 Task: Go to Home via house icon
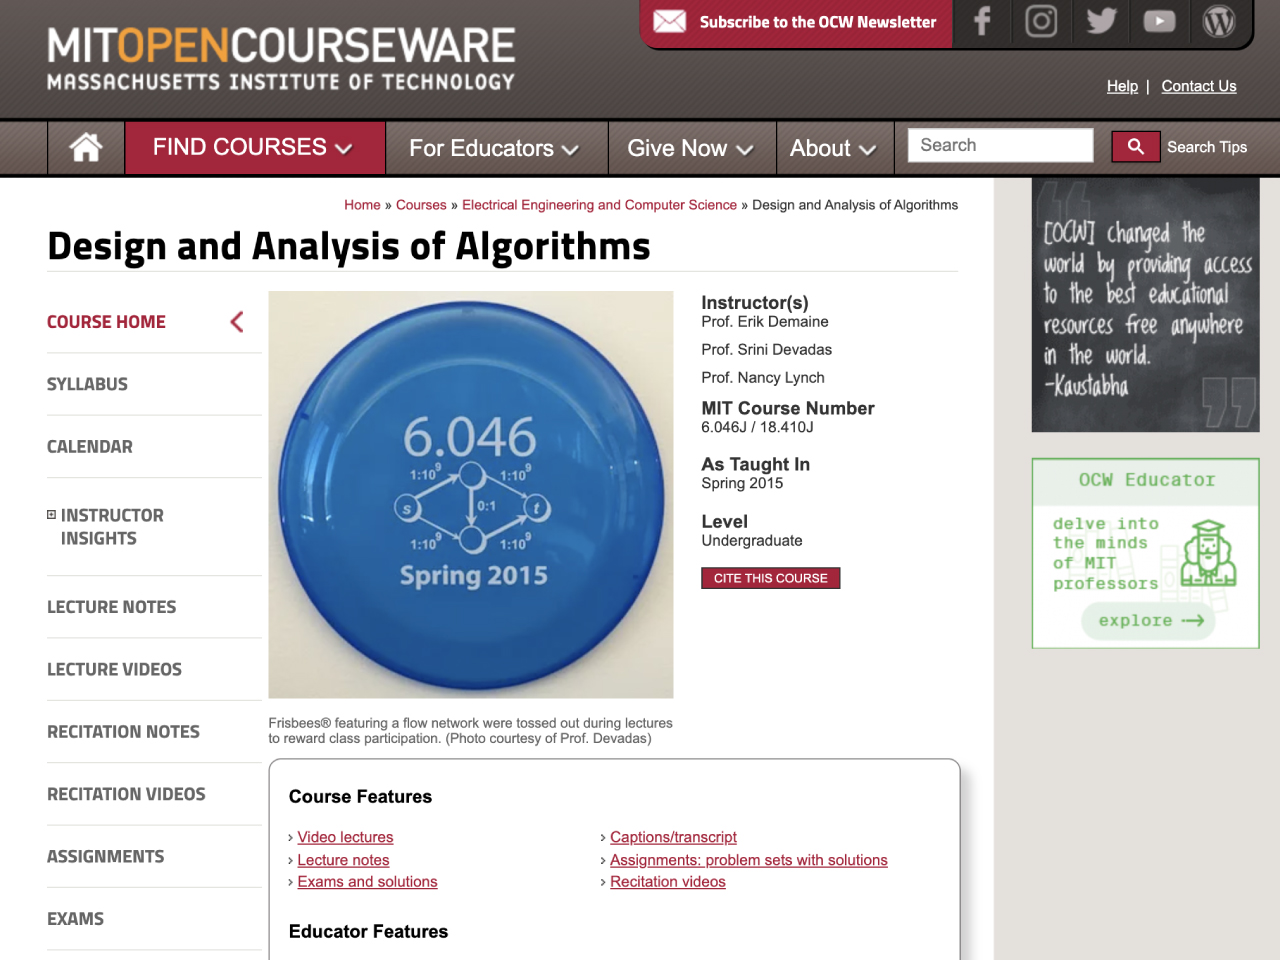pos(86,148)
